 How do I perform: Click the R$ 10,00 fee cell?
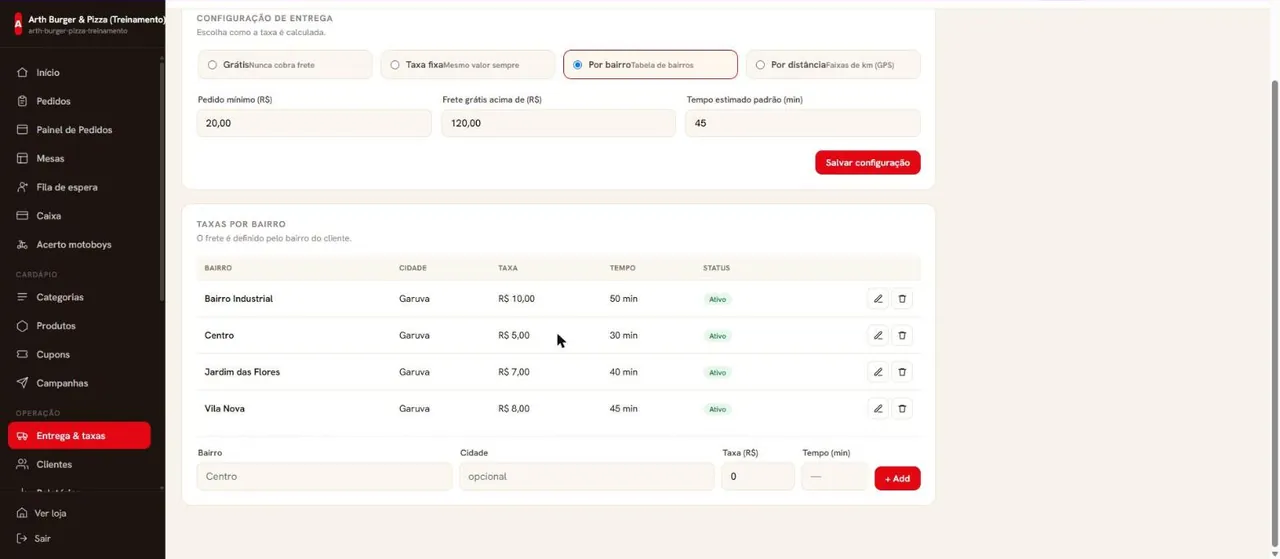[516, 299]
